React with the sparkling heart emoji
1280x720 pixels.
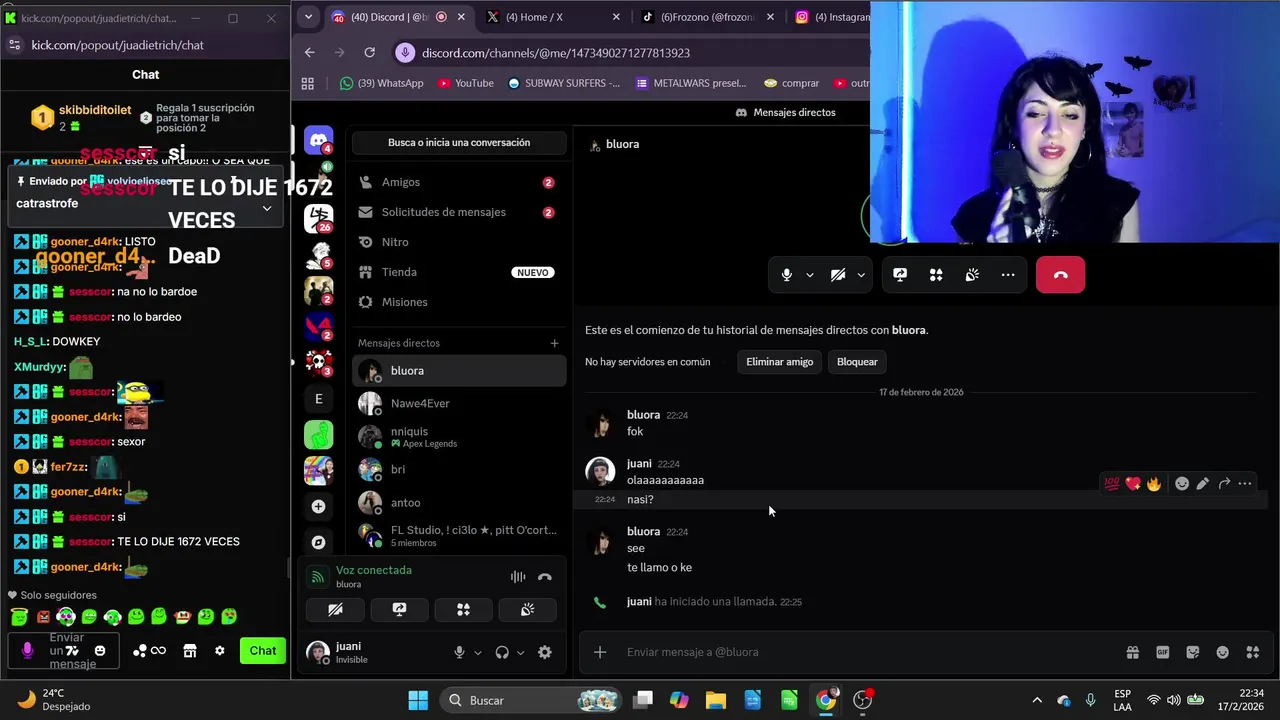click(x=1133, y=484)
